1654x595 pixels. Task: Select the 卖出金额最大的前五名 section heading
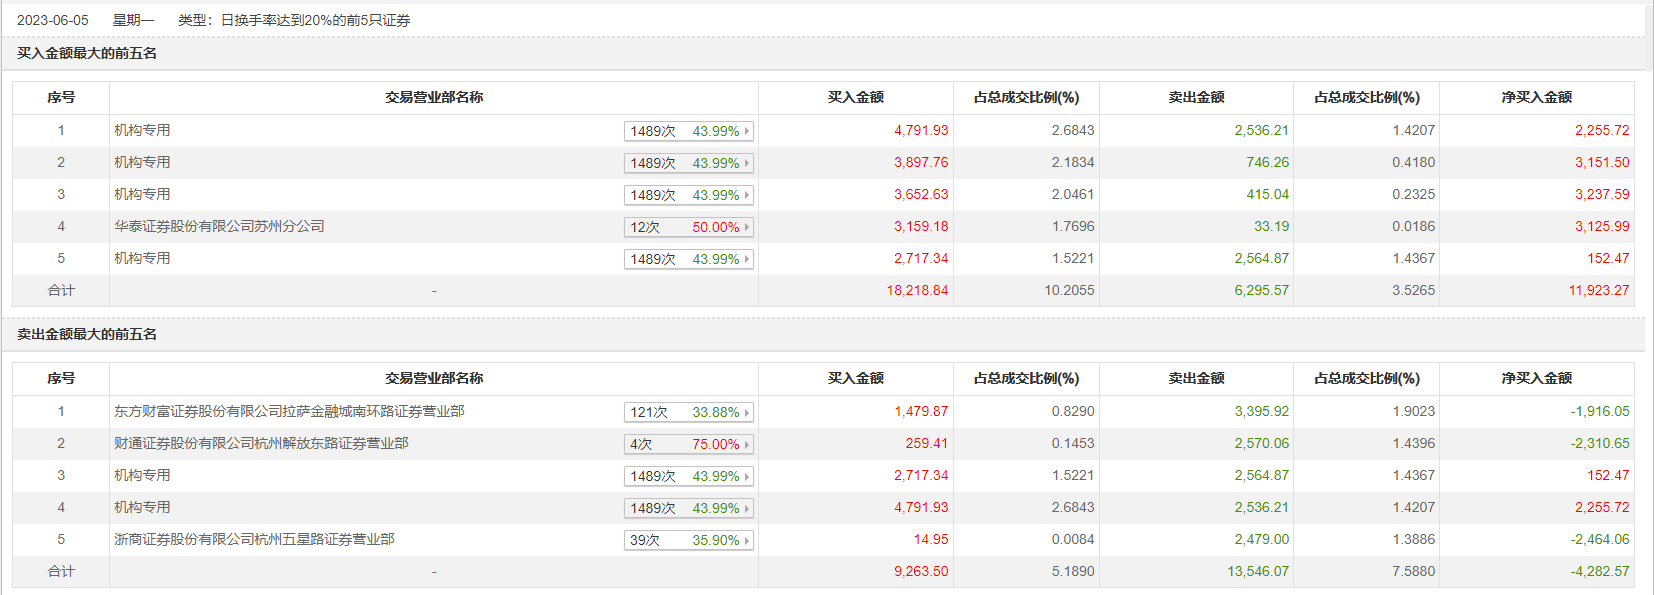[87, 334]
